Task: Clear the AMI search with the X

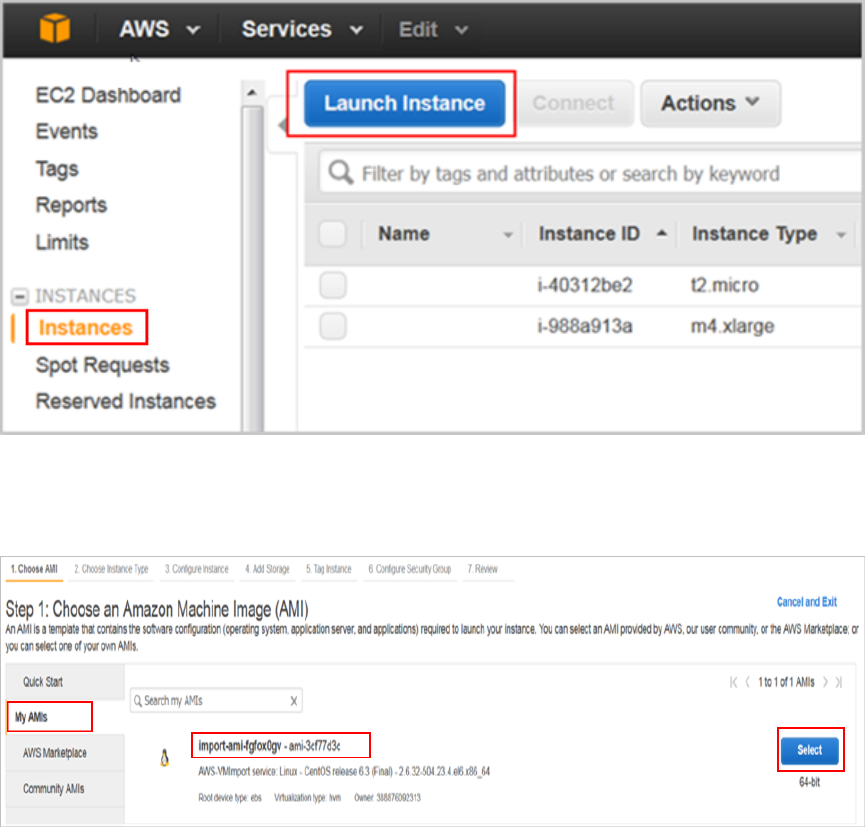Action: pos(293,701)
